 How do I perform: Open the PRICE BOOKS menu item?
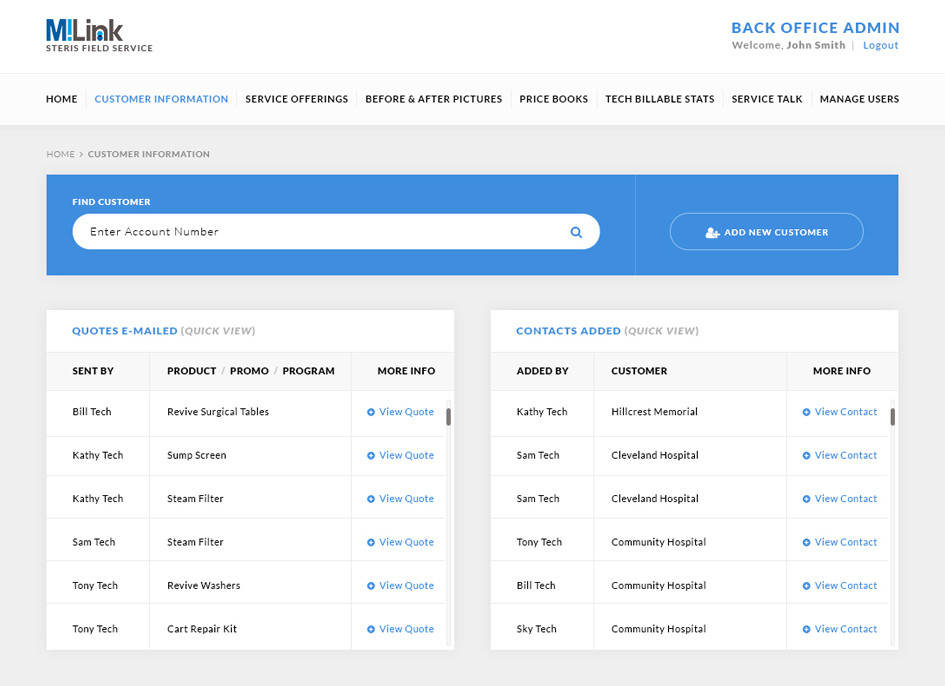tap(553, 99)
